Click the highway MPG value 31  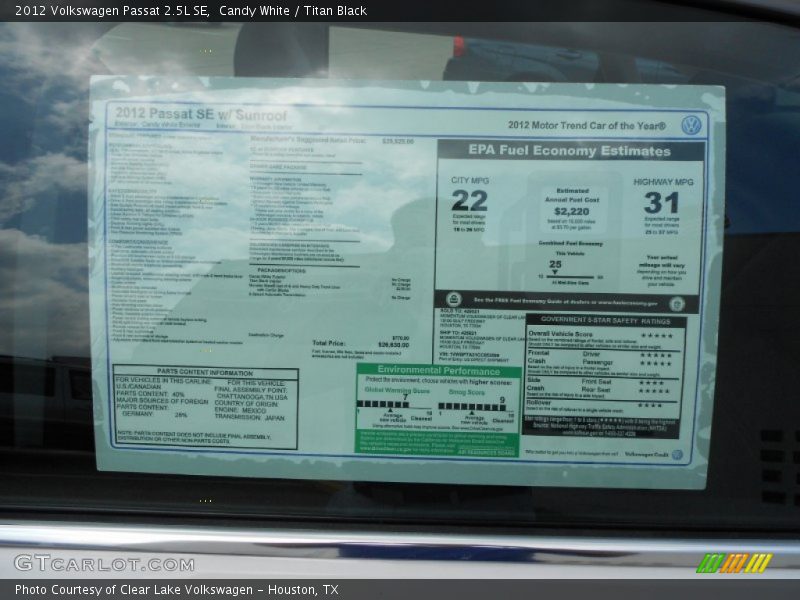click(x=661, y=203)
